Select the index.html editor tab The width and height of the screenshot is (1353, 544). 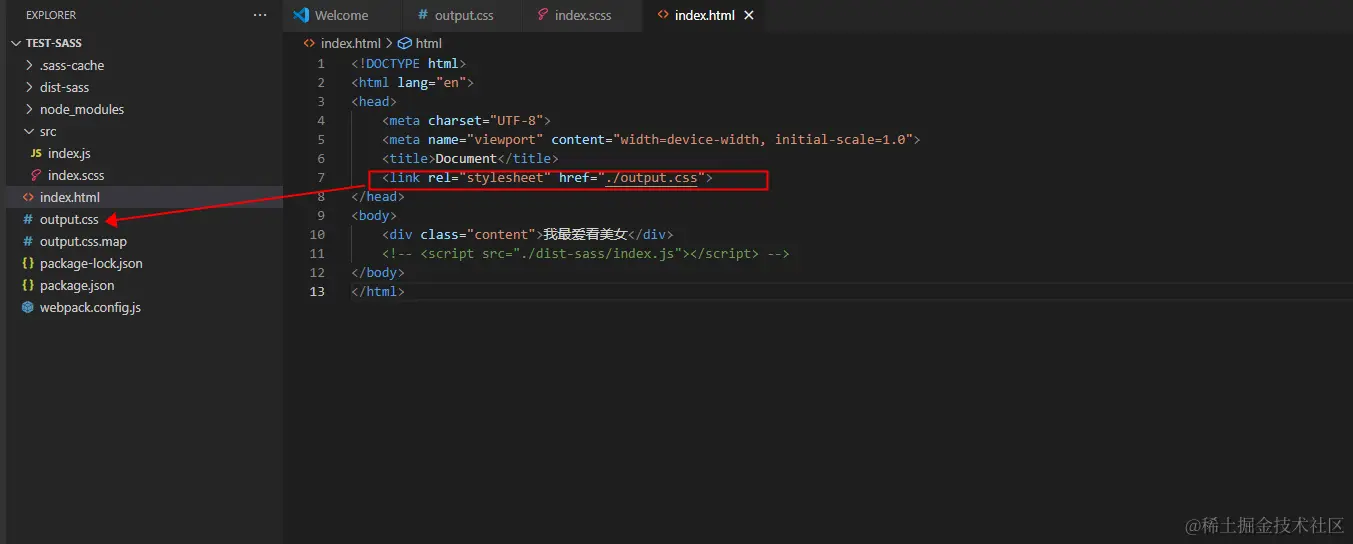click(x=705, y=15)
